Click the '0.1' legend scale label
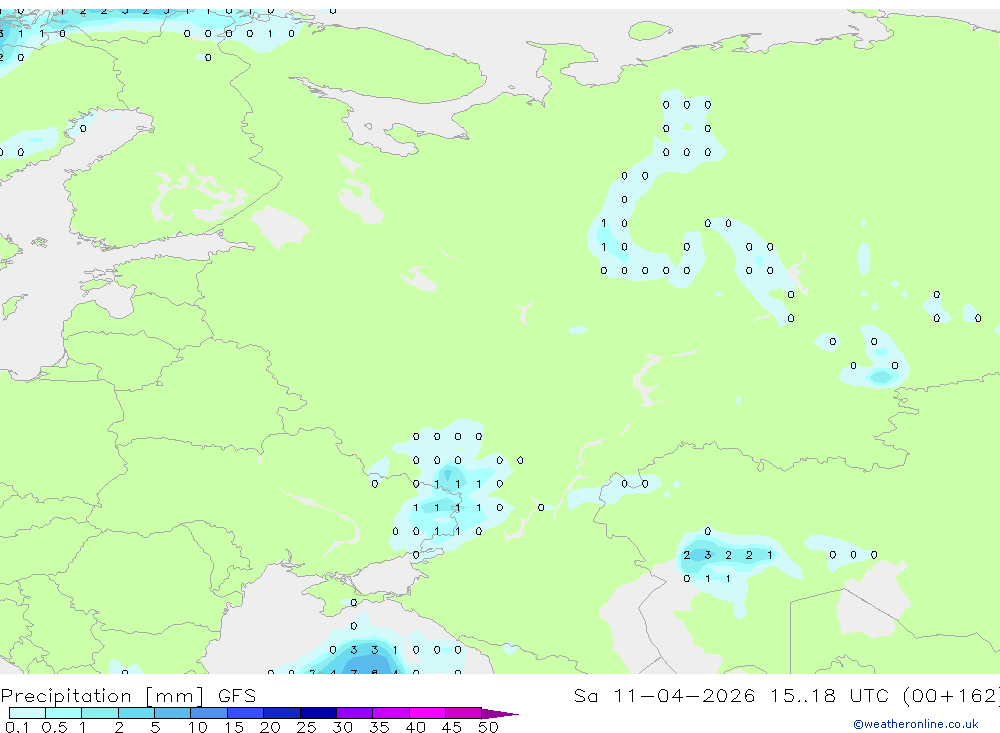1000x733 pixels. [x=17, y=727]
